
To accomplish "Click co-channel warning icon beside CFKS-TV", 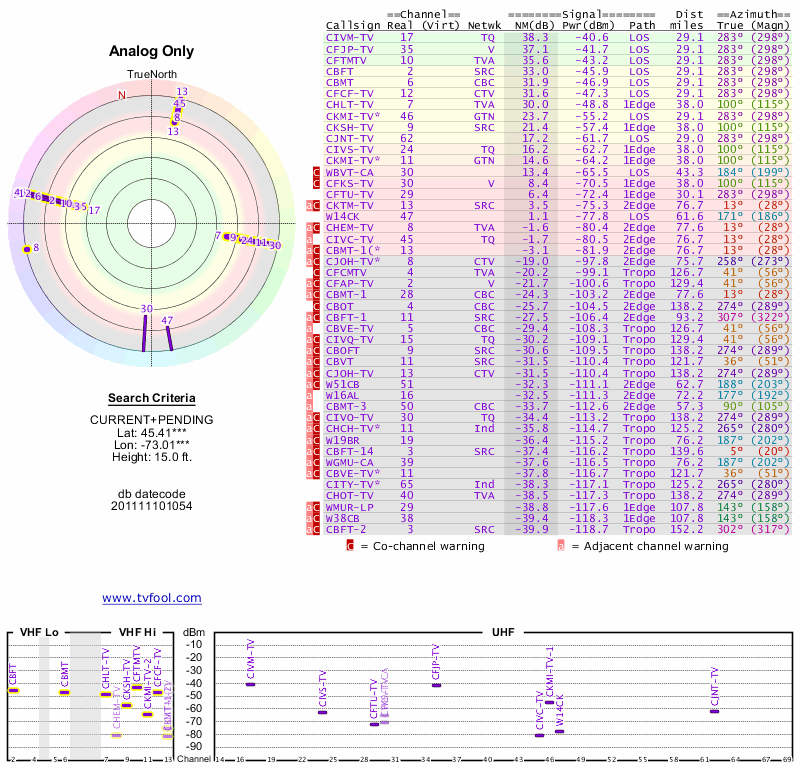I will 316,184.
